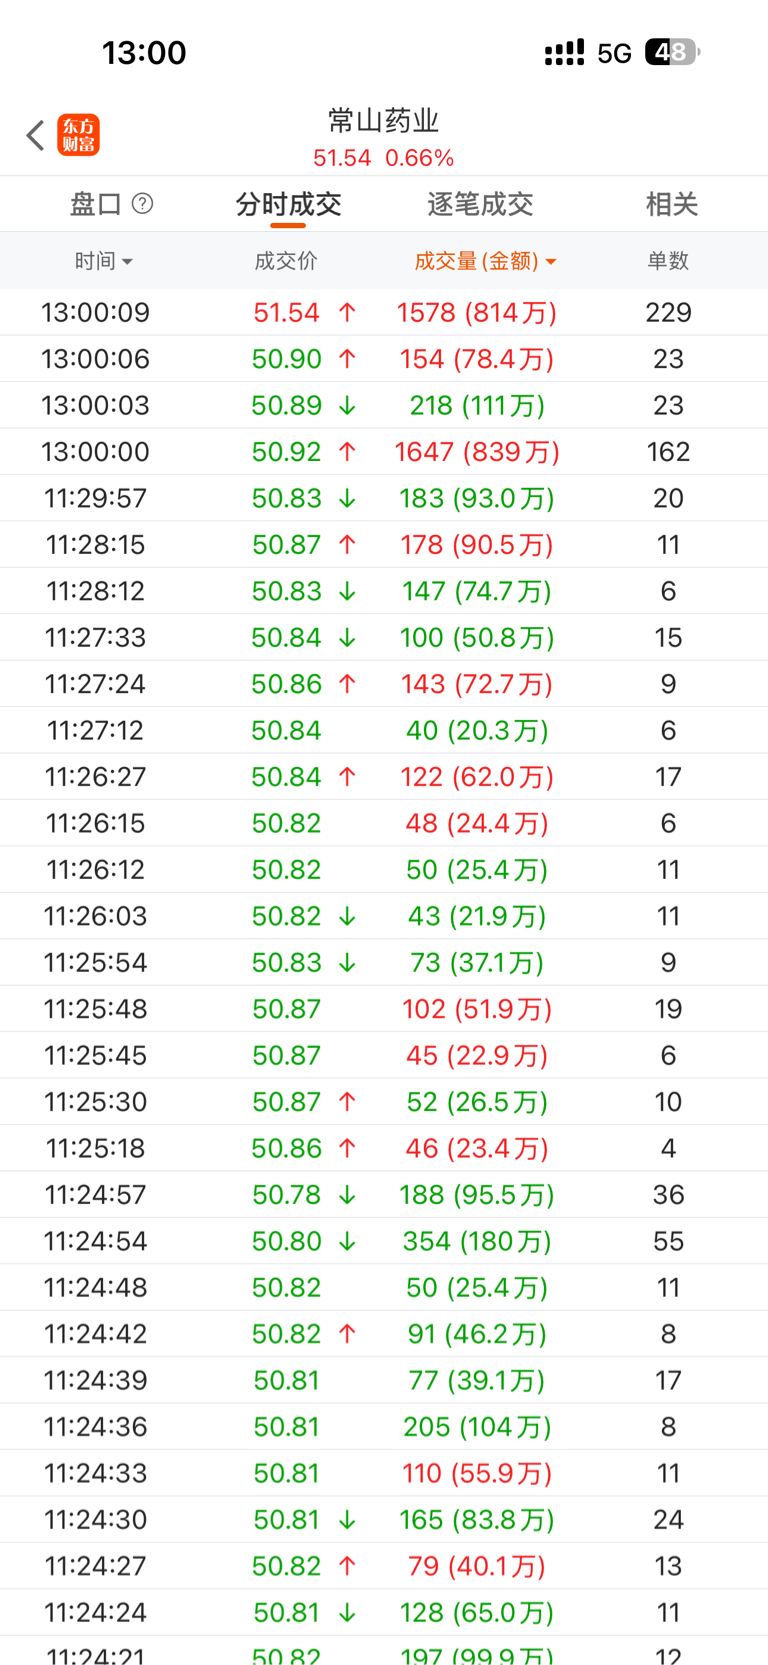Select the 分时成交 tab
Image resolution: width=768 pixels, height=1665 pixels.
point(288,205)
